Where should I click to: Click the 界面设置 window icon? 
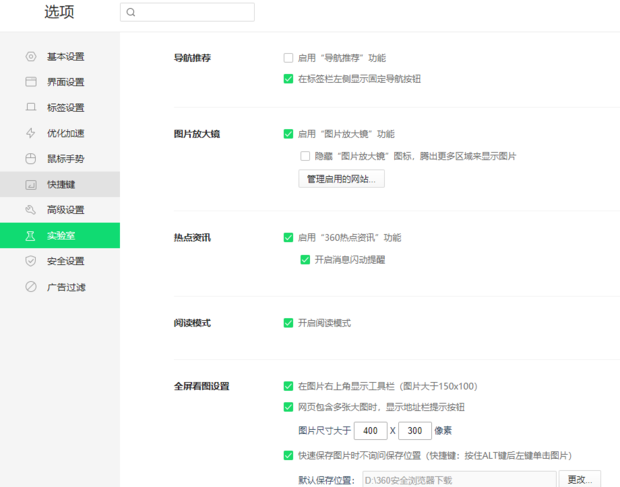click(31, 82)
